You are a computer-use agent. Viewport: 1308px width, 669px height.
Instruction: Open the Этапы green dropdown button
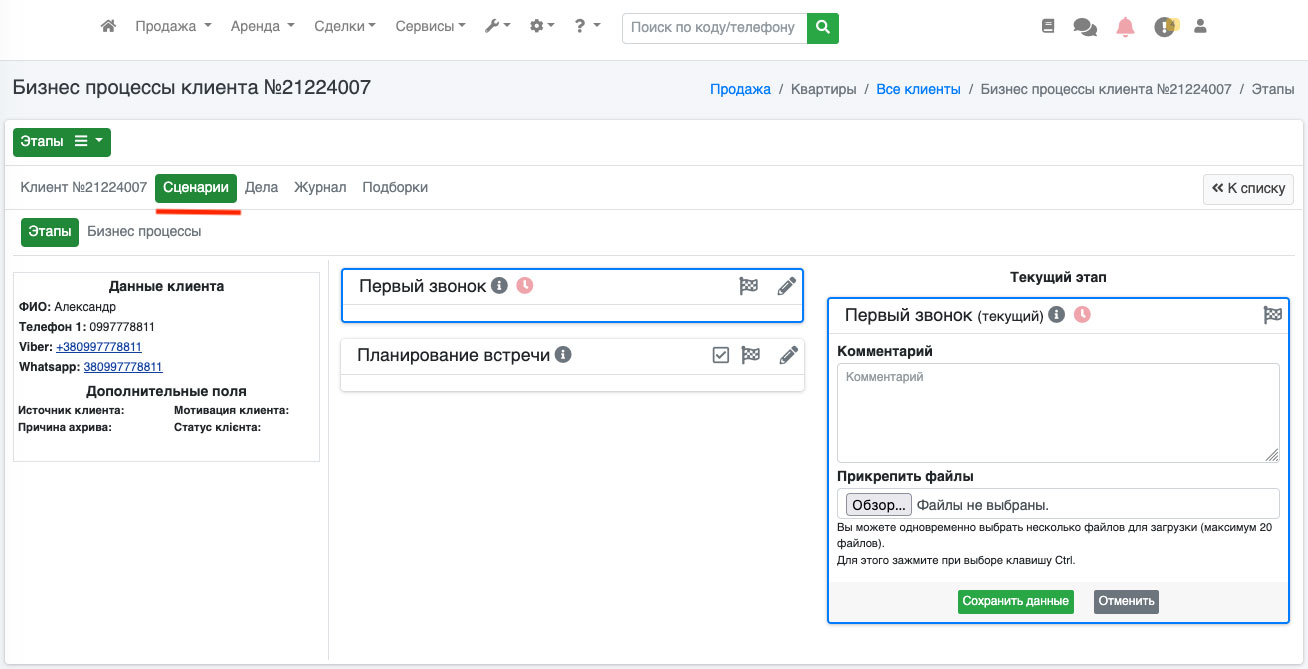pos(61,142)
